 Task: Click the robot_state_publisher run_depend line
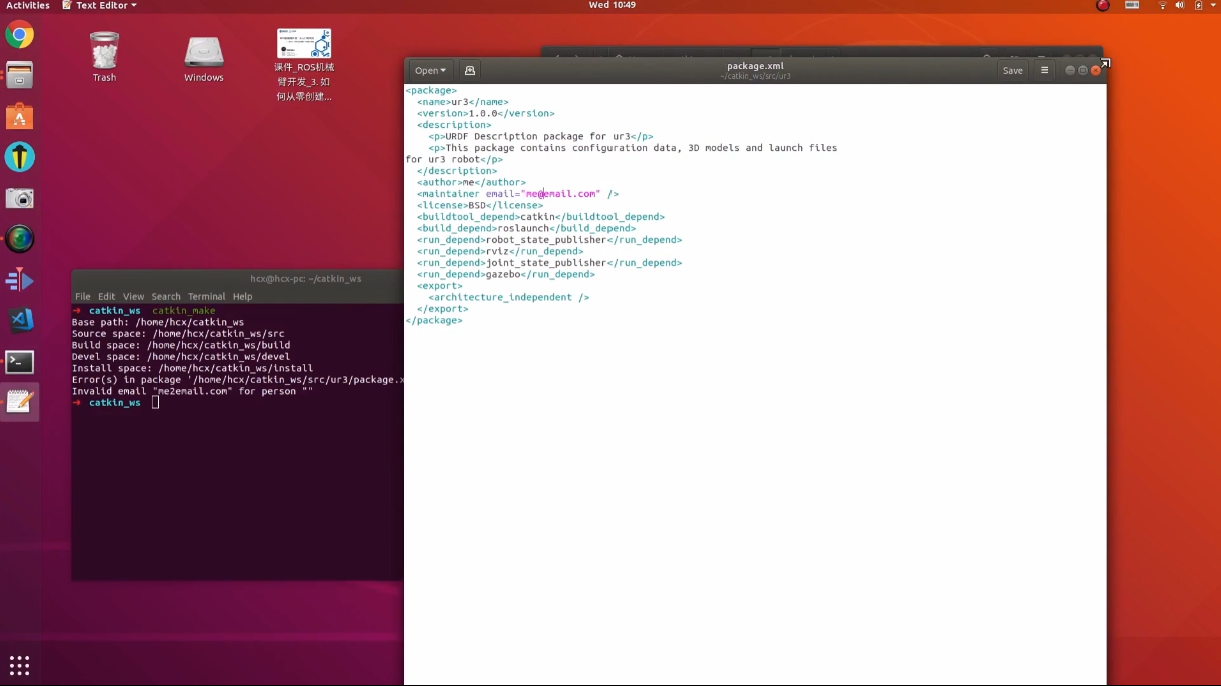[x=549, y=240]
